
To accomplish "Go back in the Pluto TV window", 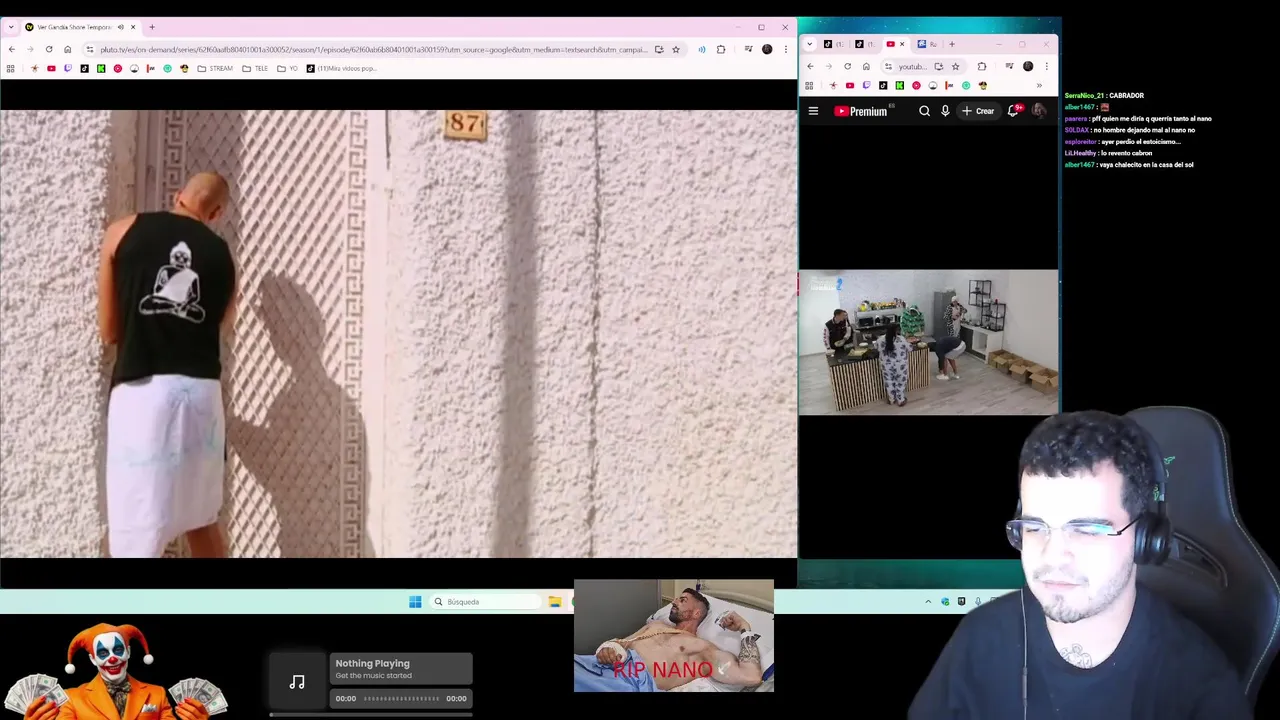I will tap(11, 49).
